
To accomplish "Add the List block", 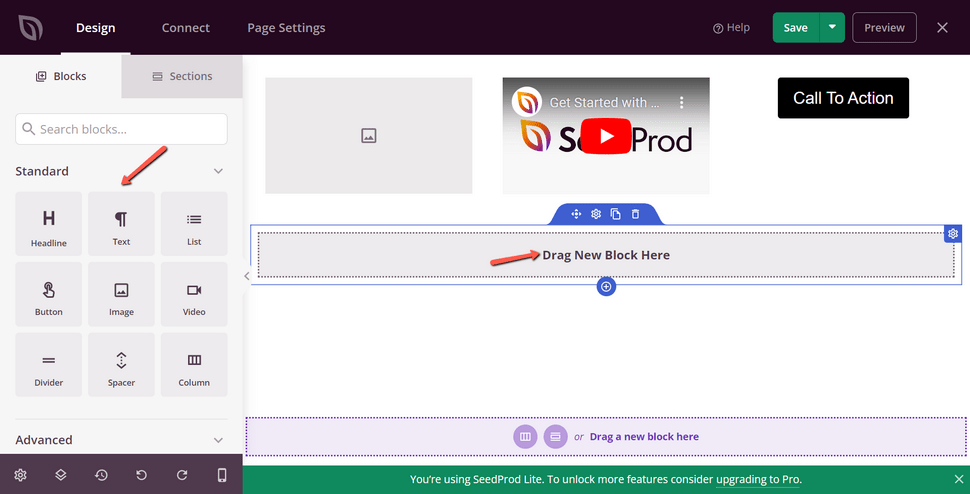I will click(194, 223).
